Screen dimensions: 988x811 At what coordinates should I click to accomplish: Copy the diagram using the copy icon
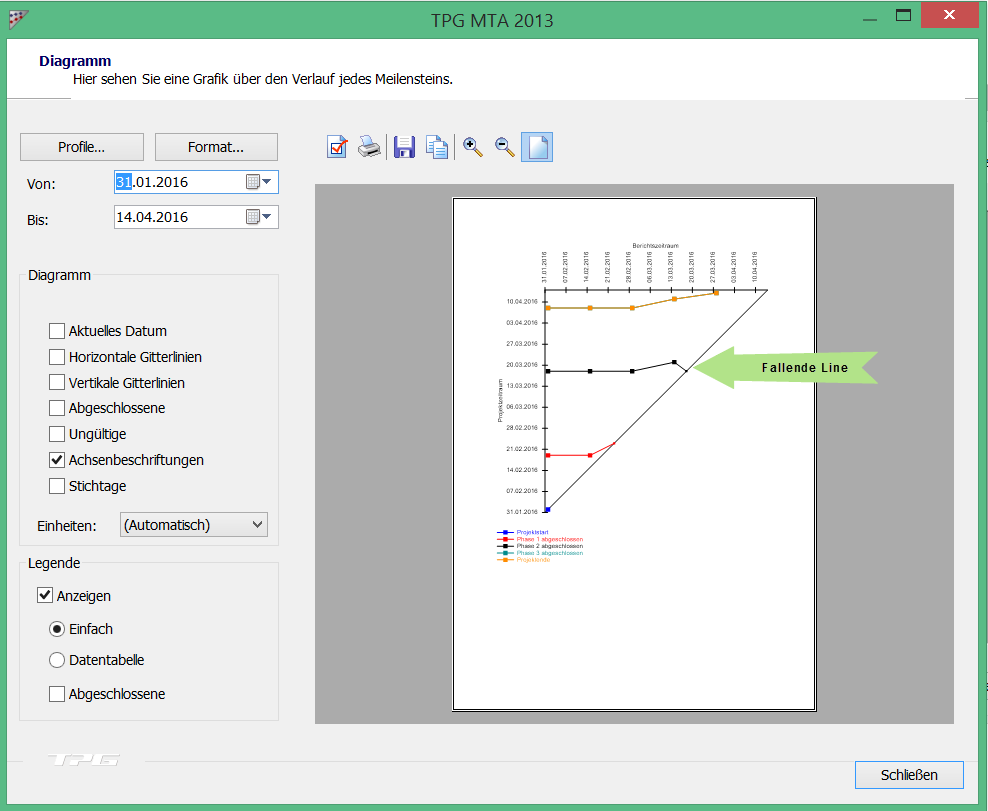[x=437, y=148]
